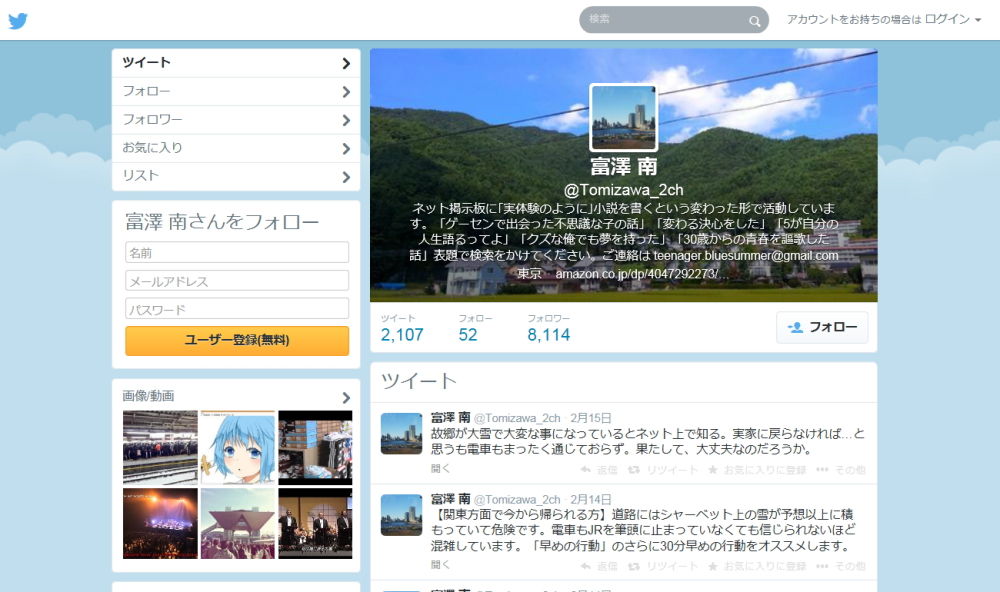Click the follow person icon on フォロー button

pyautogui.click(x=795, y=327)
